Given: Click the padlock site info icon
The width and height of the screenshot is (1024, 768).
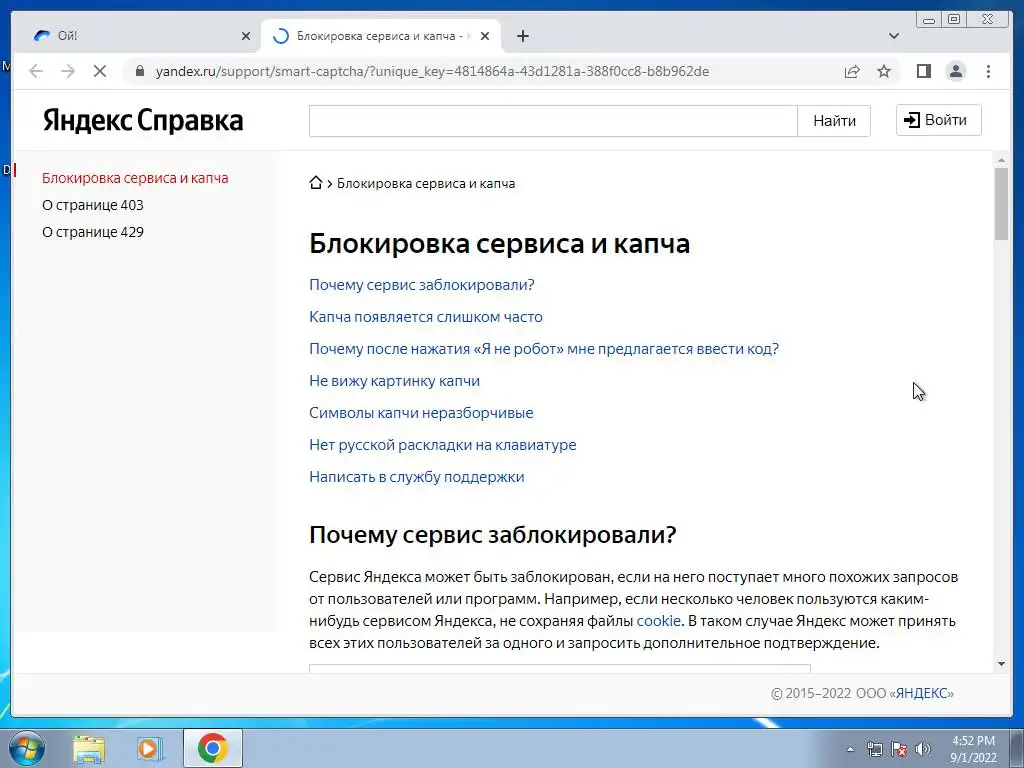Looking at the screenshot, I should 140,71.
